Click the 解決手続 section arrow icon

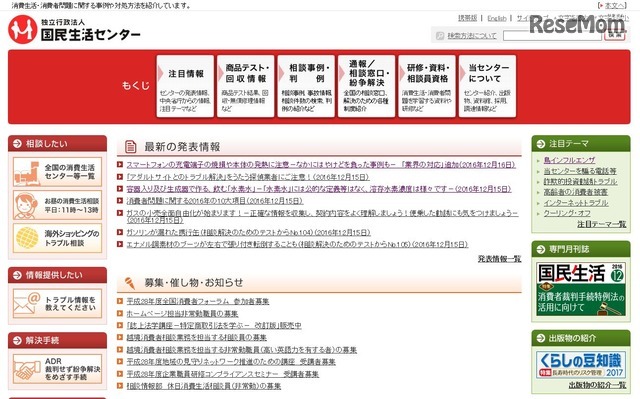17,341
